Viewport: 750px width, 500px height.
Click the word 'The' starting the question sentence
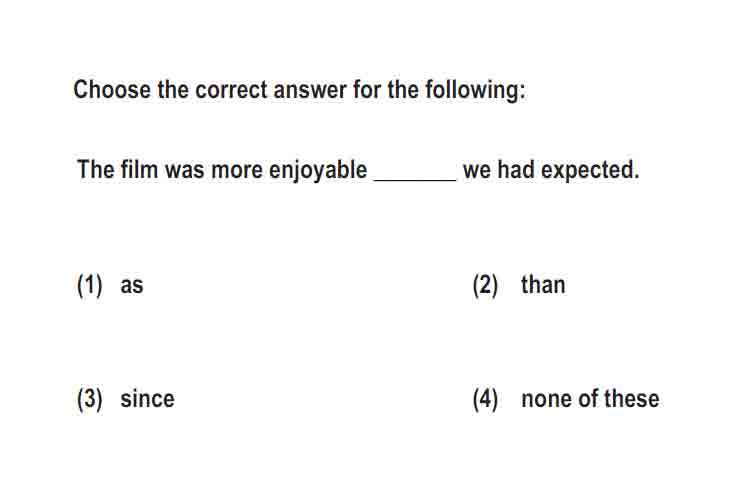point(94,170)
